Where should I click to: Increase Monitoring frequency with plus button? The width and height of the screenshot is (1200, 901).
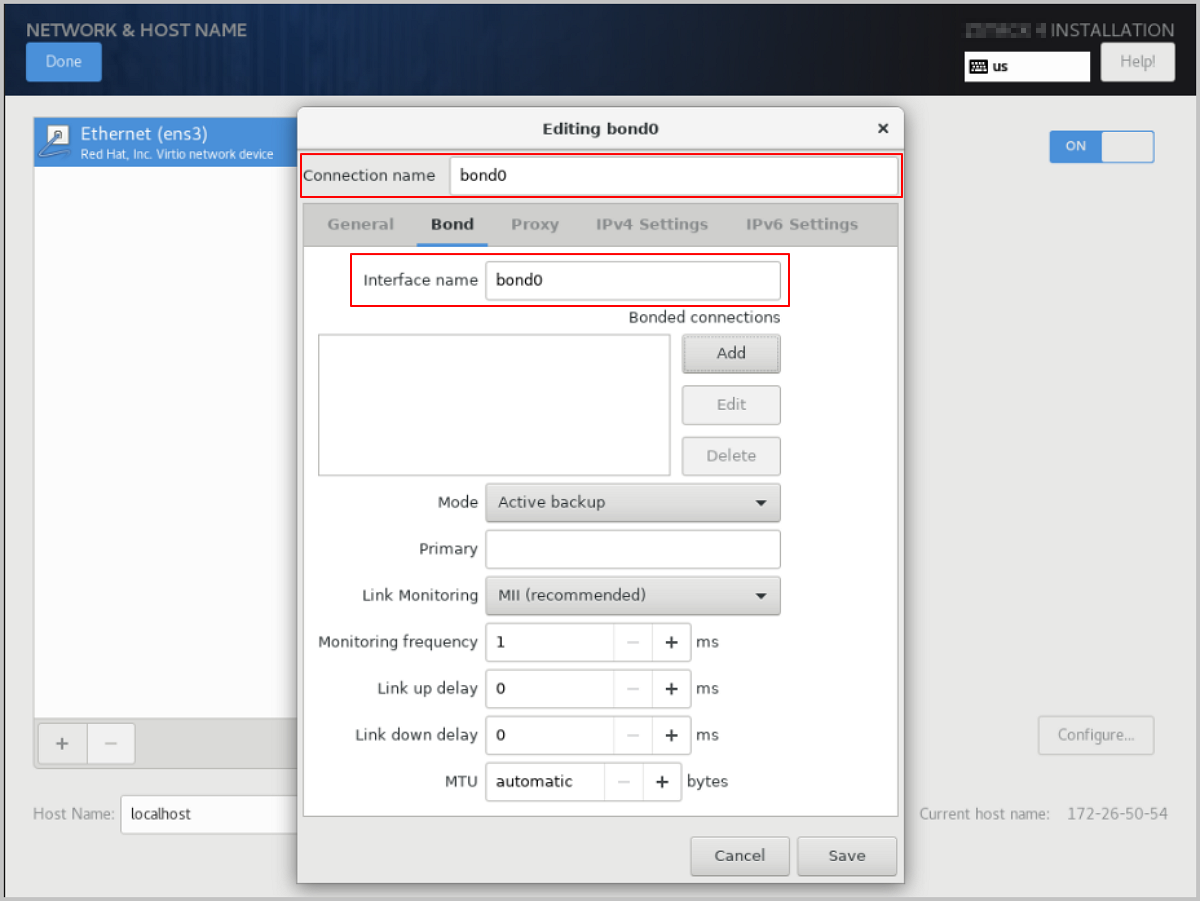pos(671,642)
